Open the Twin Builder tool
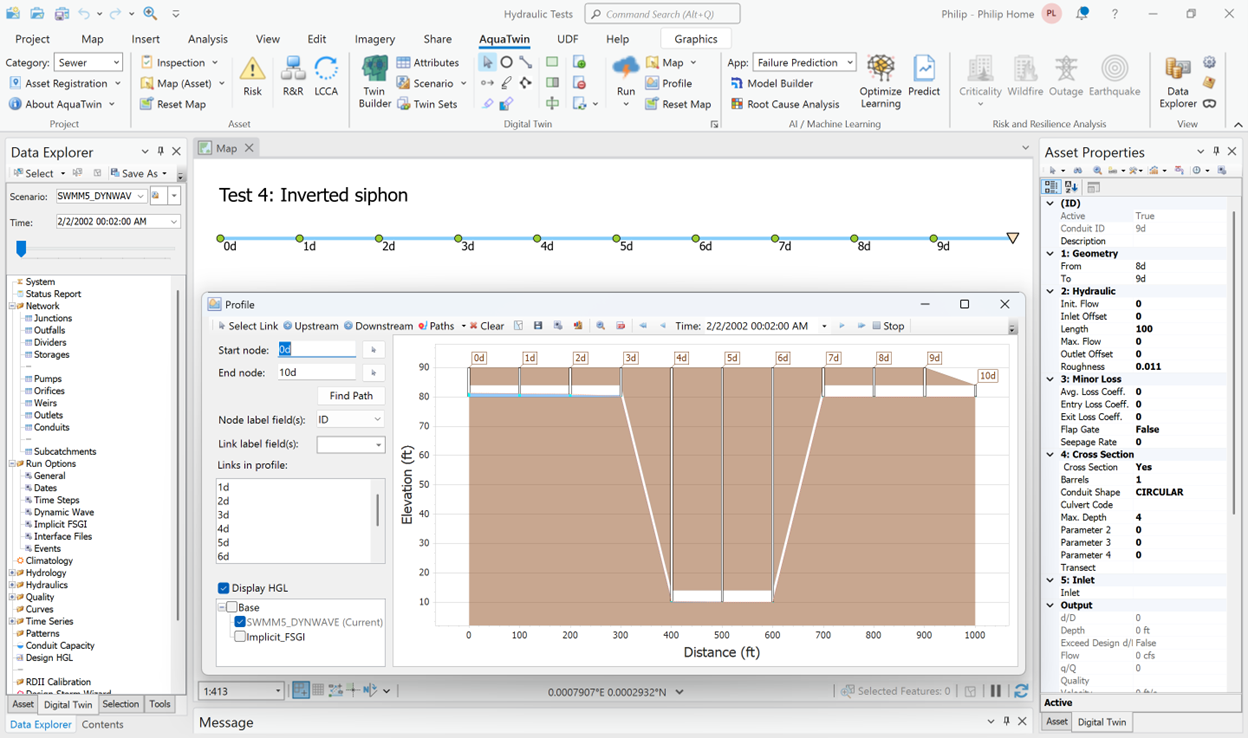 click(x=375, y=80)
